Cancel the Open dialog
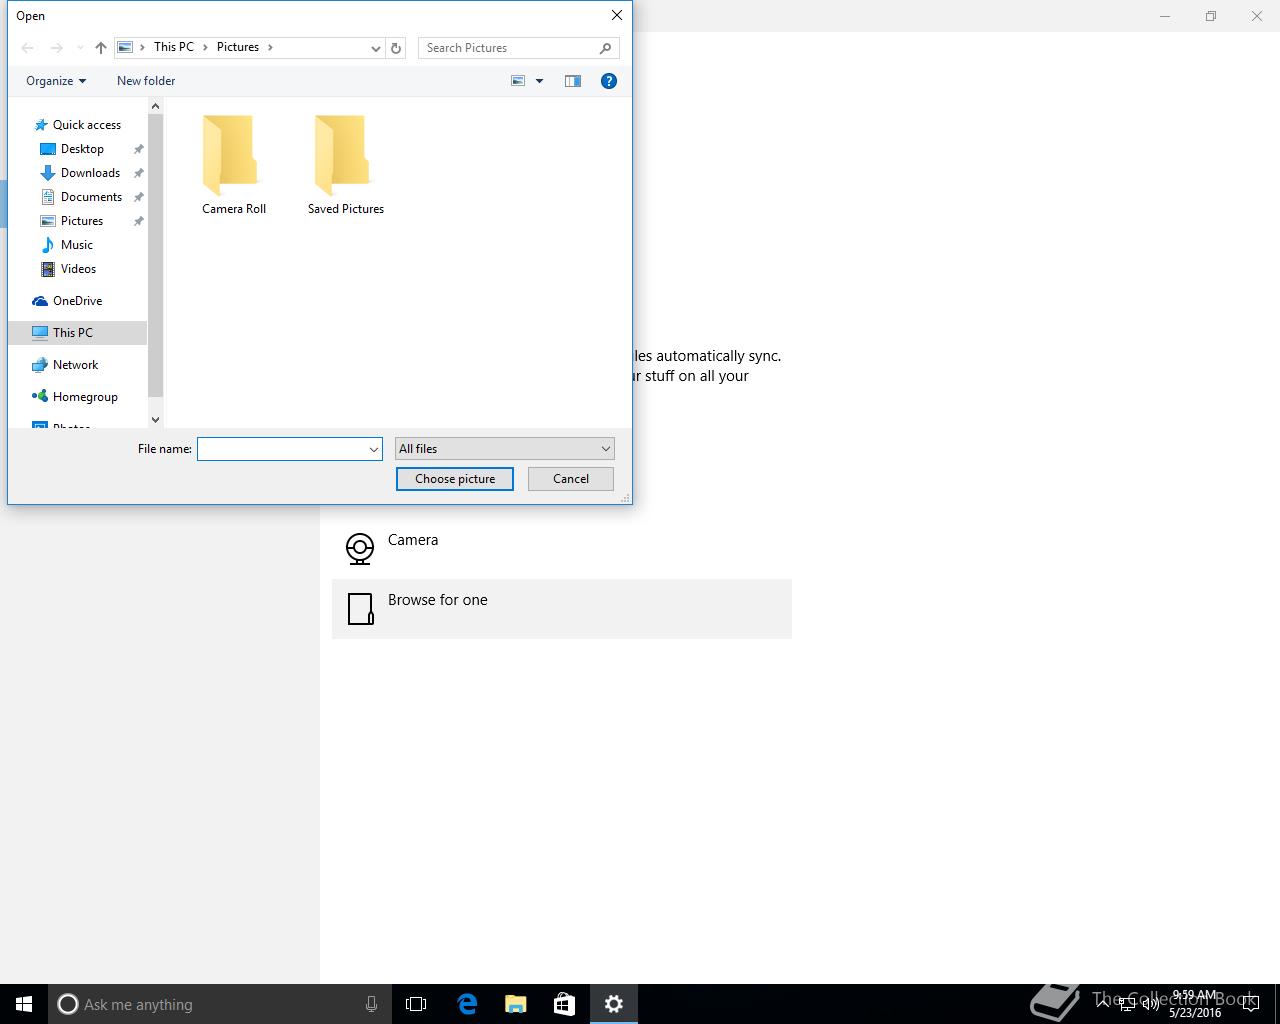Viewport: 1280px width, 1024px height. point(571,479)
